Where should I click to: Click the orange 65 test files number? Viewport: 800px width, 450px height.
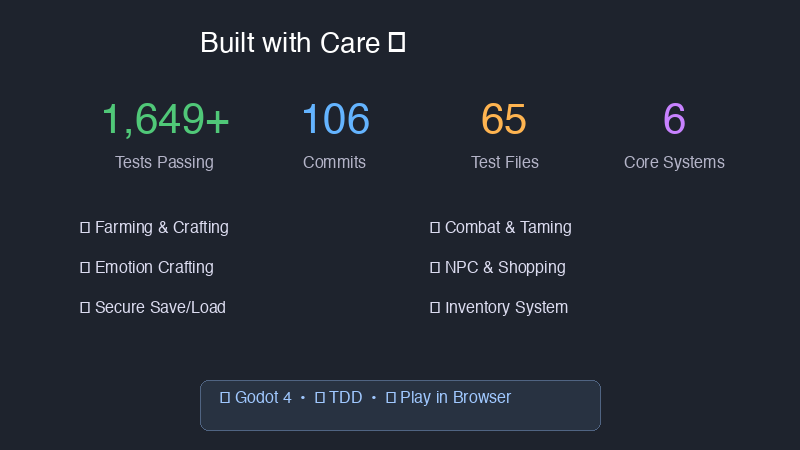[x=504, y=119]
